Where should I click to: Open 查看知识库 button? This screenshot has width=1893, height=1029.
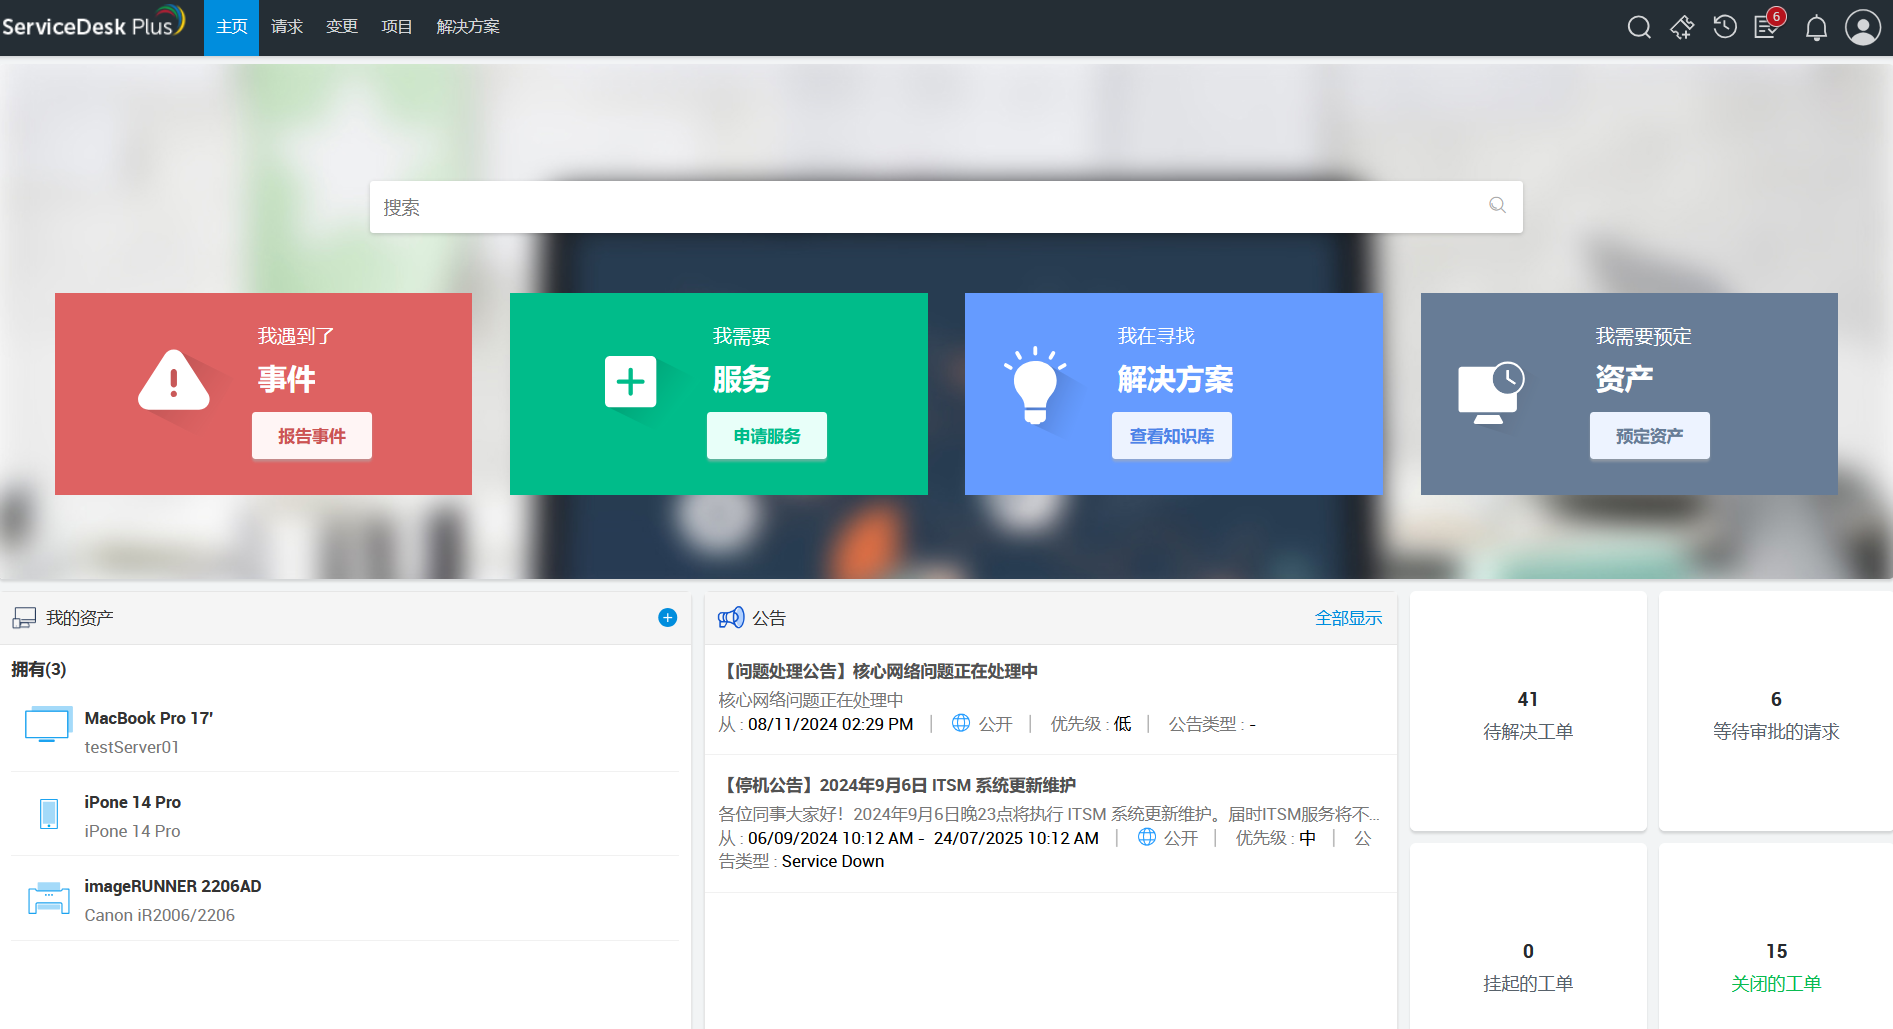1172,436
